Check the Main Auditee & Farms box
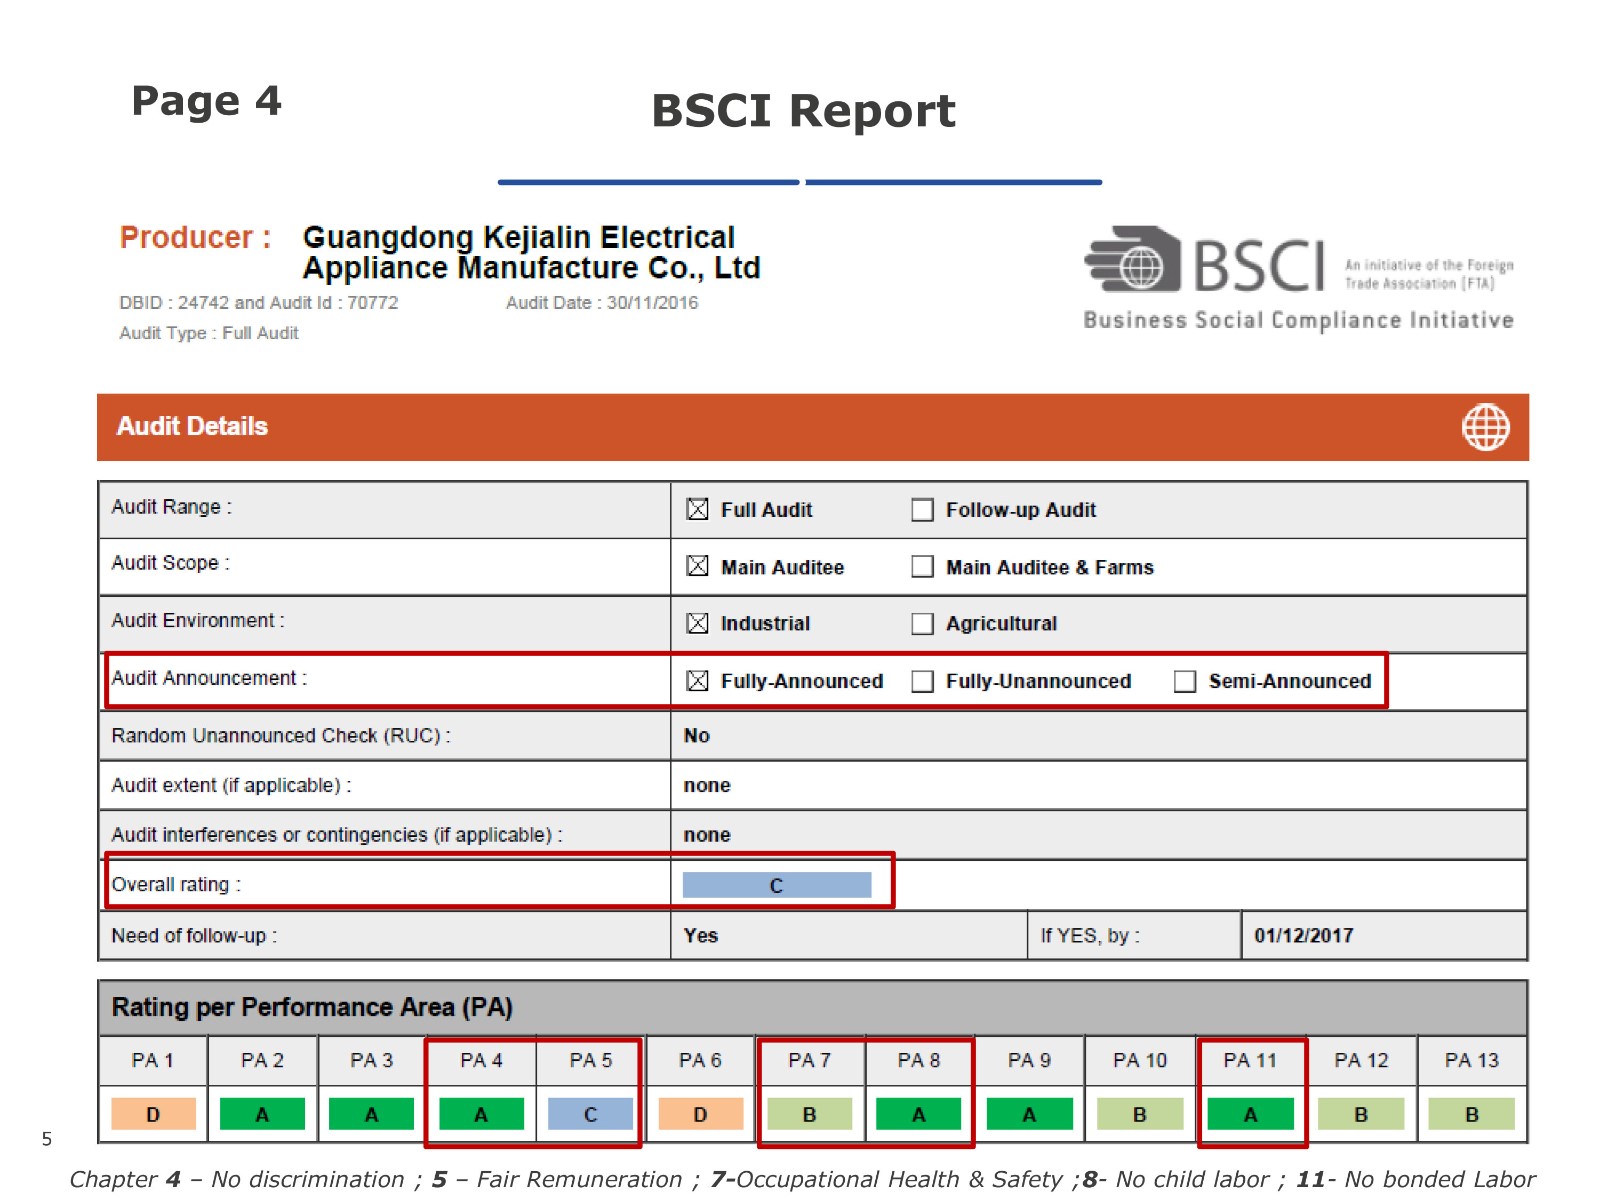The height and width of the screenshot is (1200, 1600). (x=922, y=567)
